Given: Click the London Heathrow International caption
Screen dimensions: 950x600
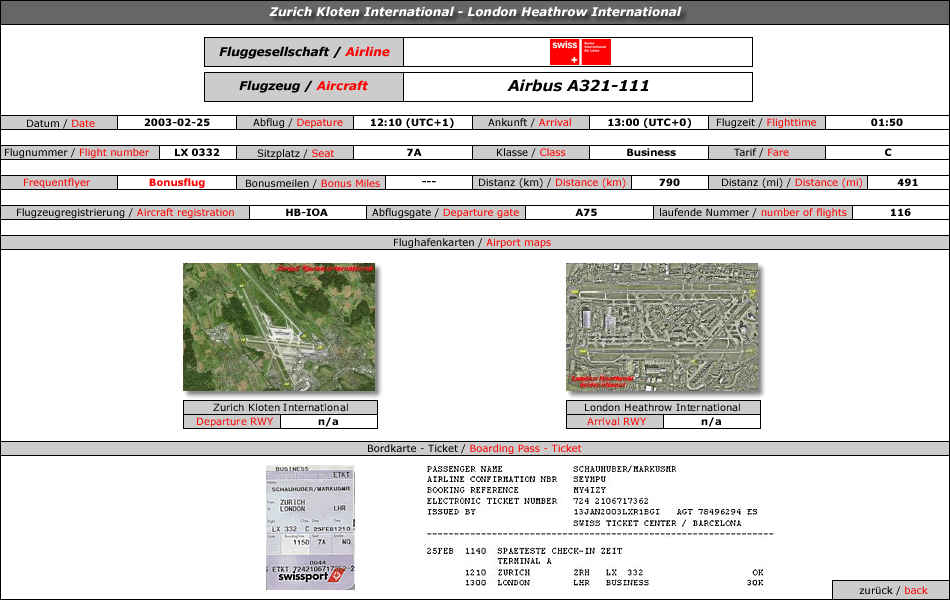Looking at the screenshot, I should pos(663,407).
